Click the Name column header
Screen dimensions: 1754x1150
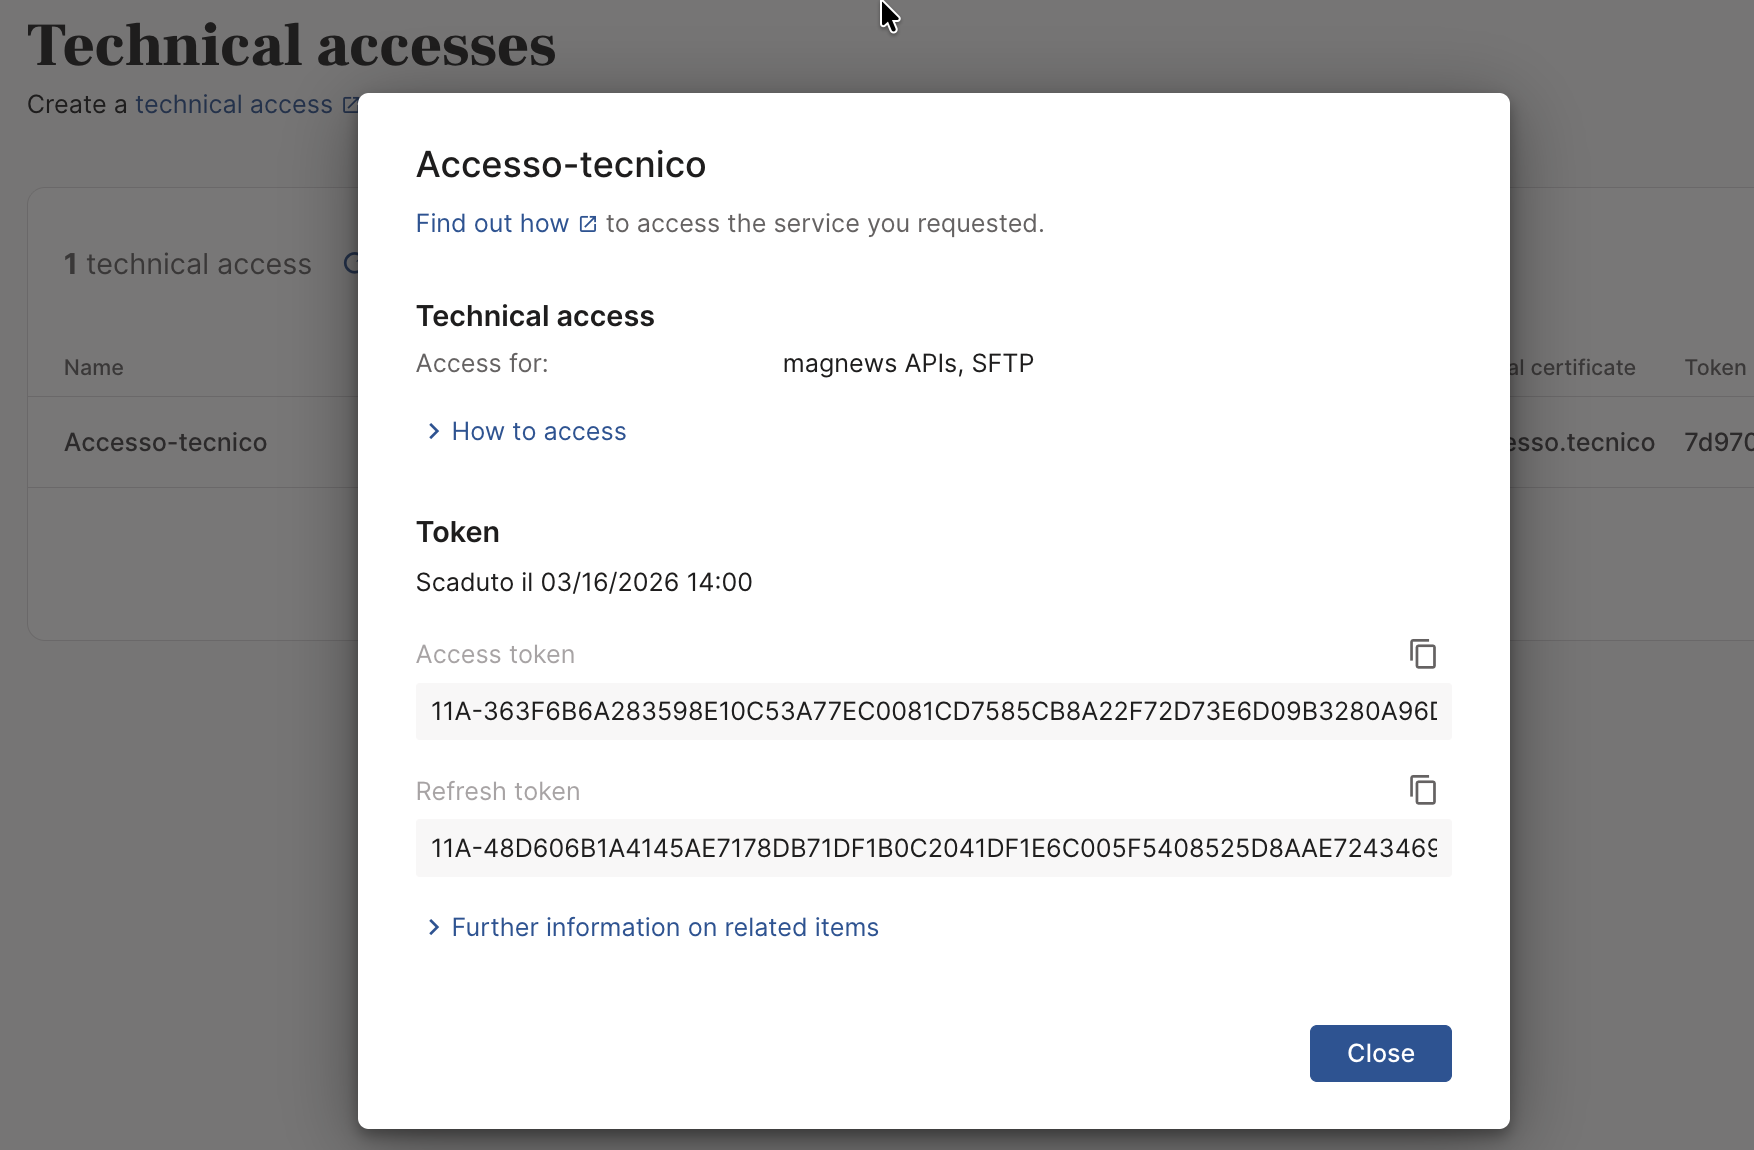point(94,367)
